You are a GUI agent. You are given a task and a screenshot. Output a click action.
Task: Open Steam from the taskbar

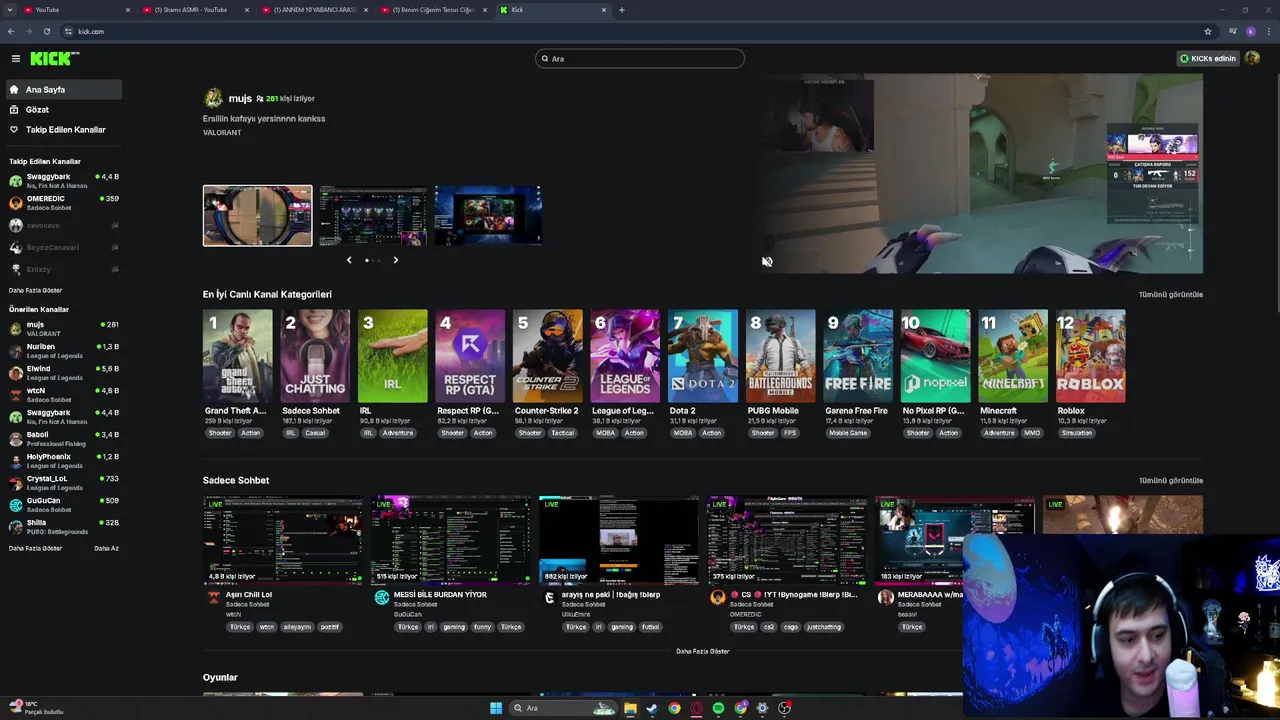[652, 708]
